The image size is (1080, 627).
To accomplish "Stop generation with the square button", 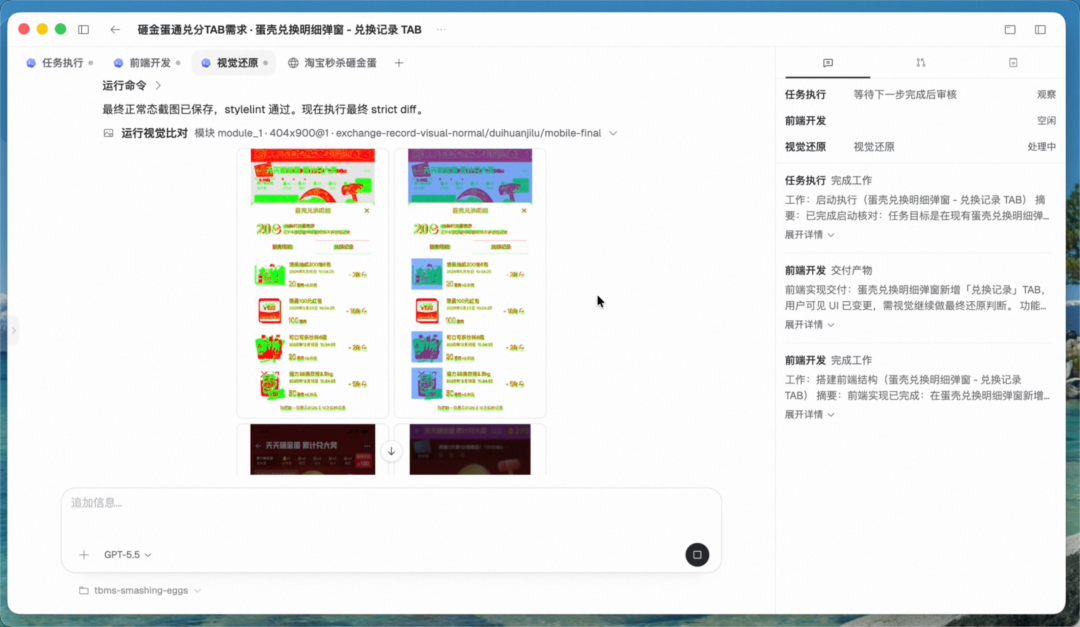I will pyautogui.click(x=697, y=555).
